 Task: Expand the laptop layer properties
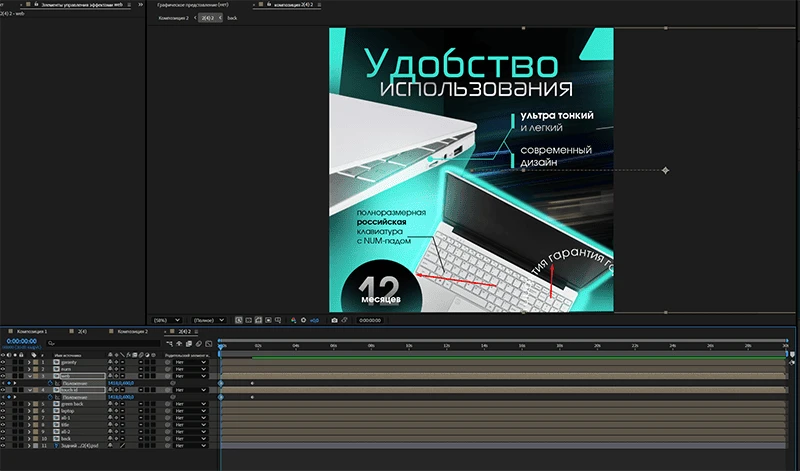click(29, 411)
